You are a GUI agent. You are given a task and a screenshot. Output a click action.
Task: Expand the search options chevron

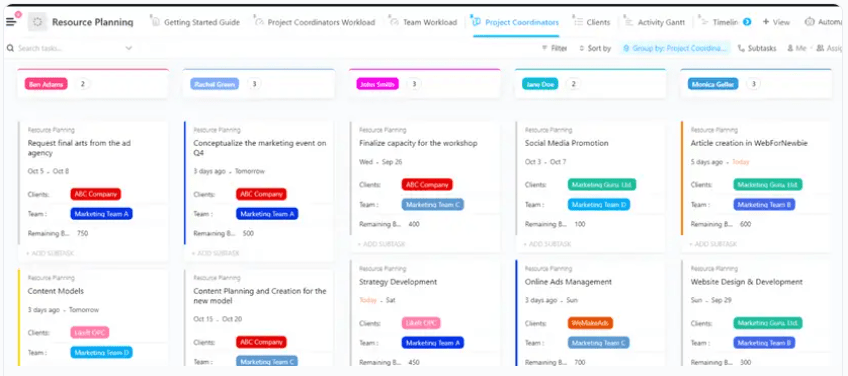pyautogui.click(x=129, y=48)
